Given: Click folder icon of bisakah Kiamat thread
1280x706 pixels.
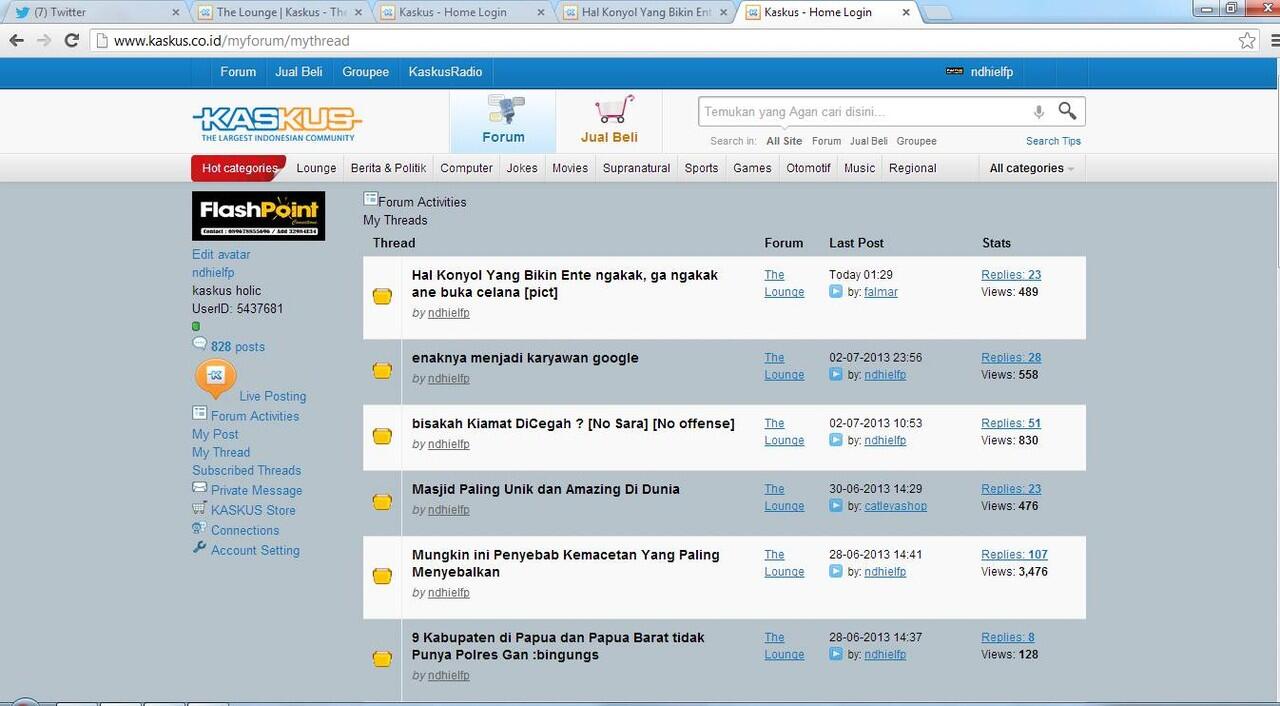Looking at the screenshot, I should [382, 436].
